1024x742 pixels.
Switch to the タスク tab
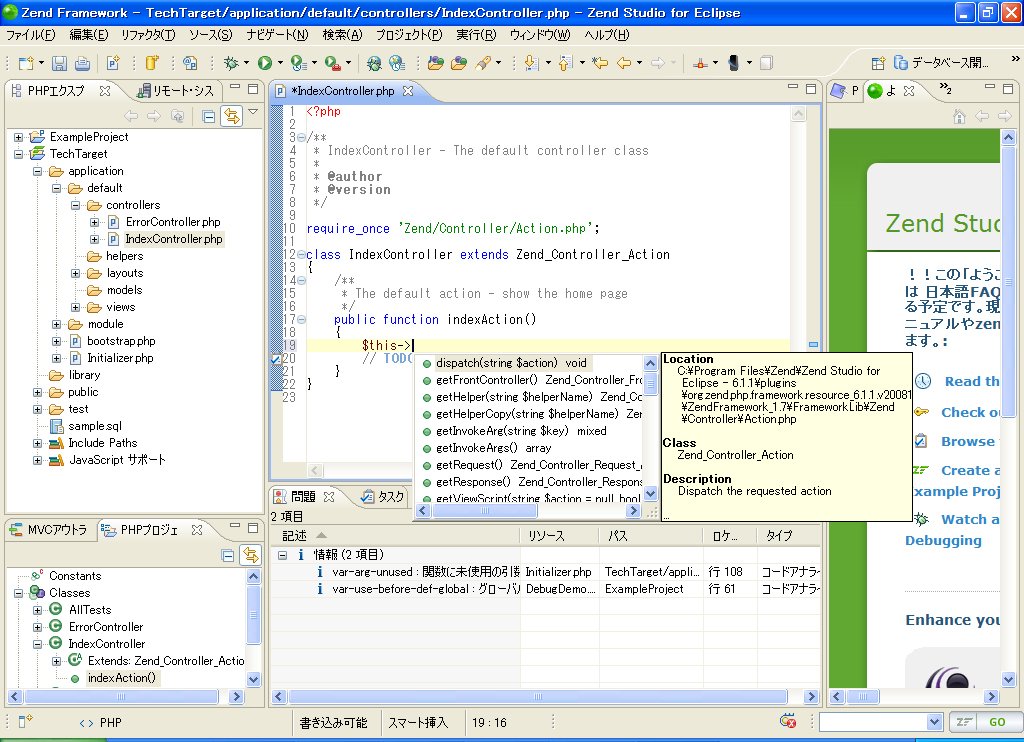point(383,497)
